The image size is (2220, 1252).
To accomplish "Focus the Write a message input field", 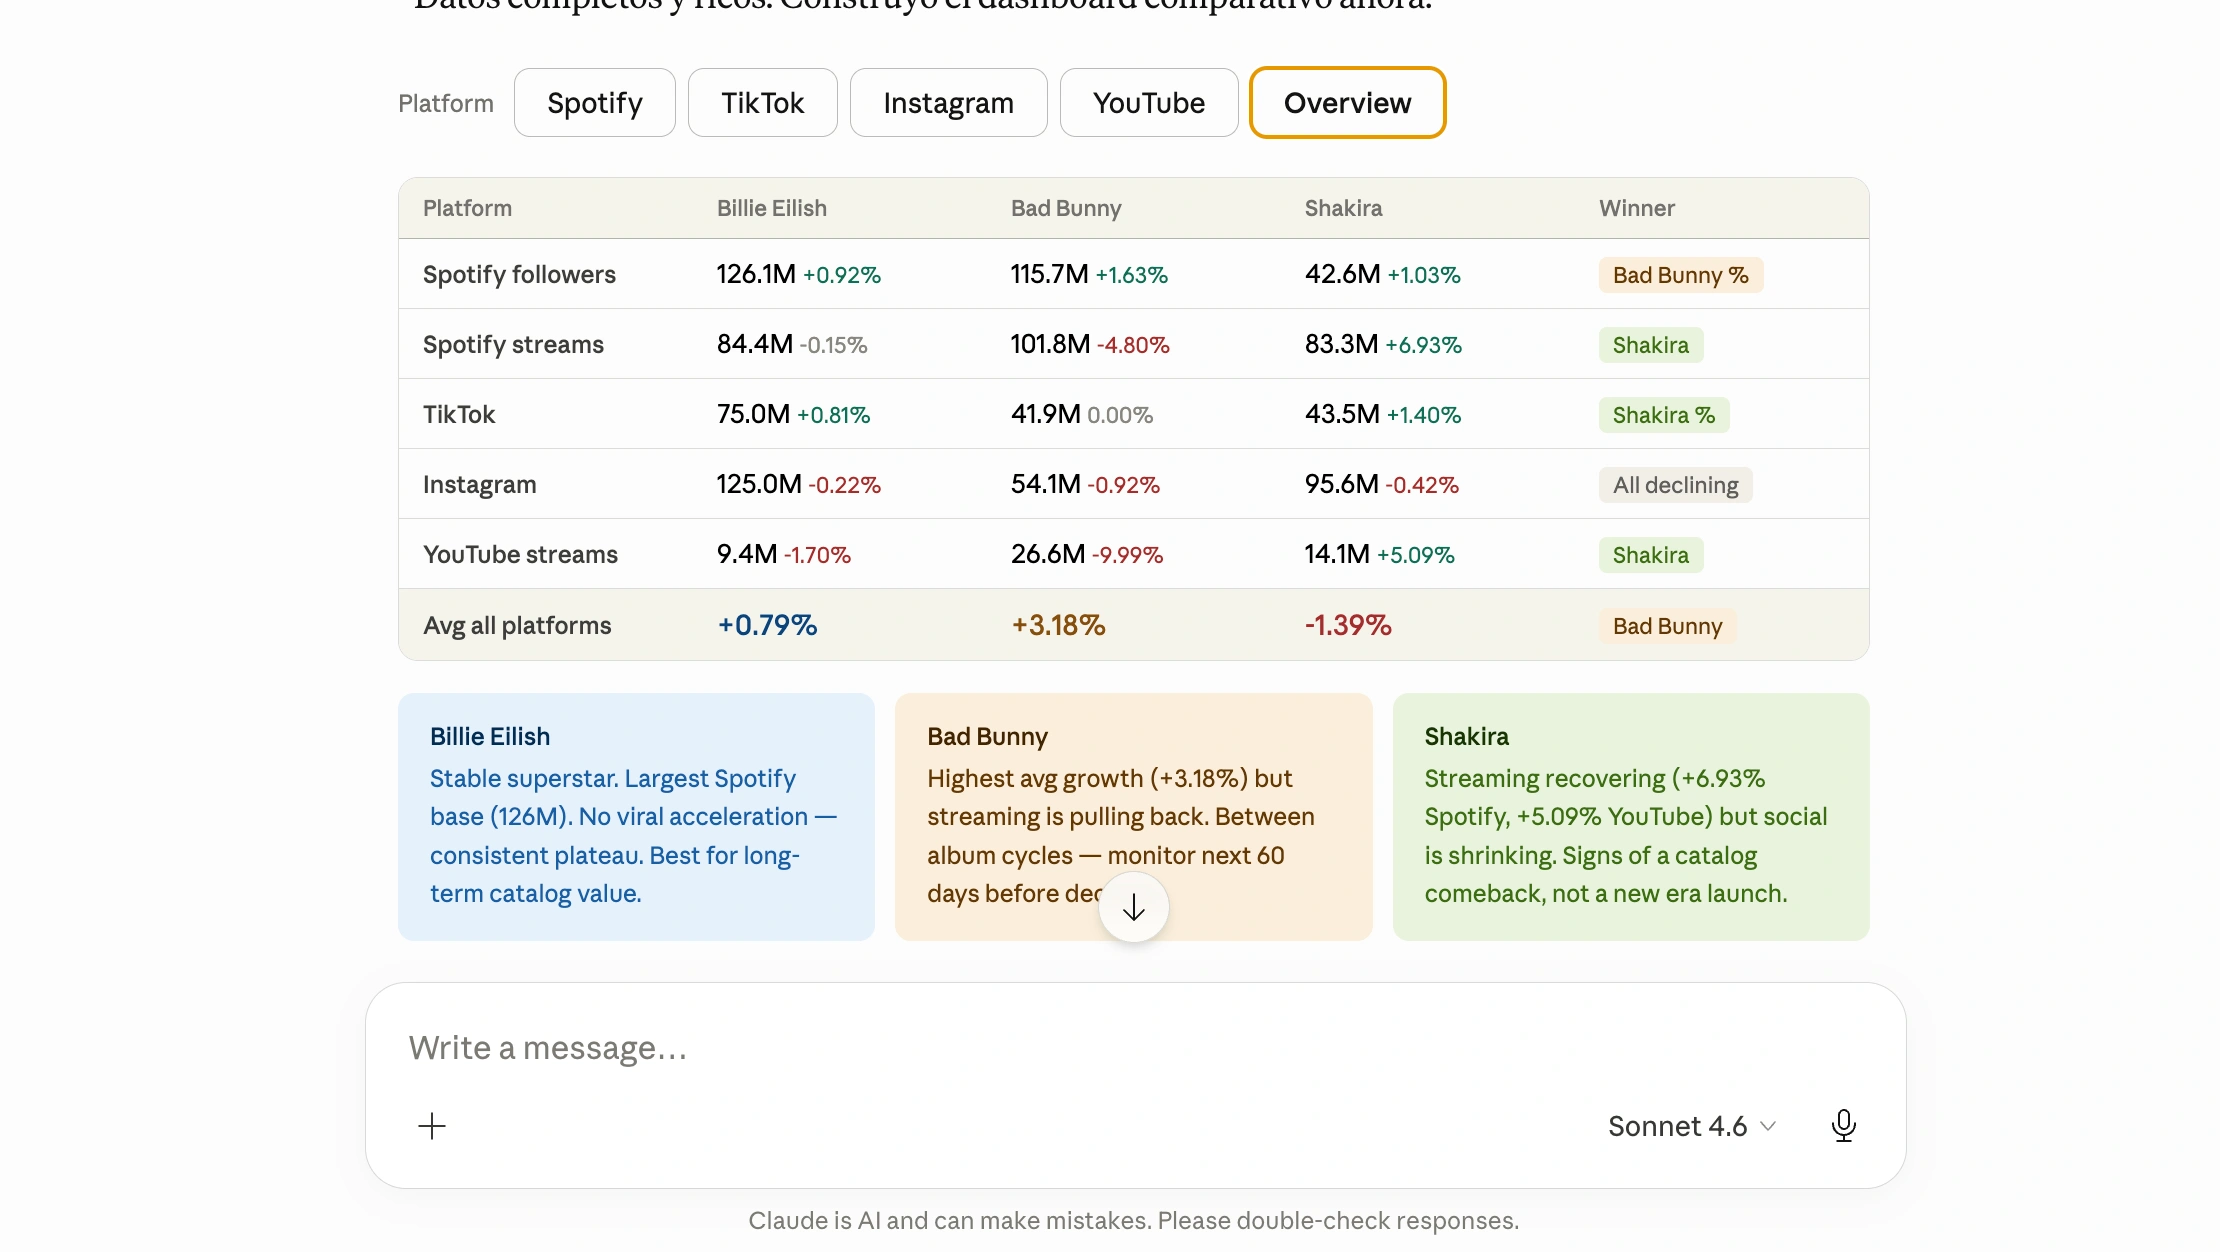I will tap(1135, 1048).
